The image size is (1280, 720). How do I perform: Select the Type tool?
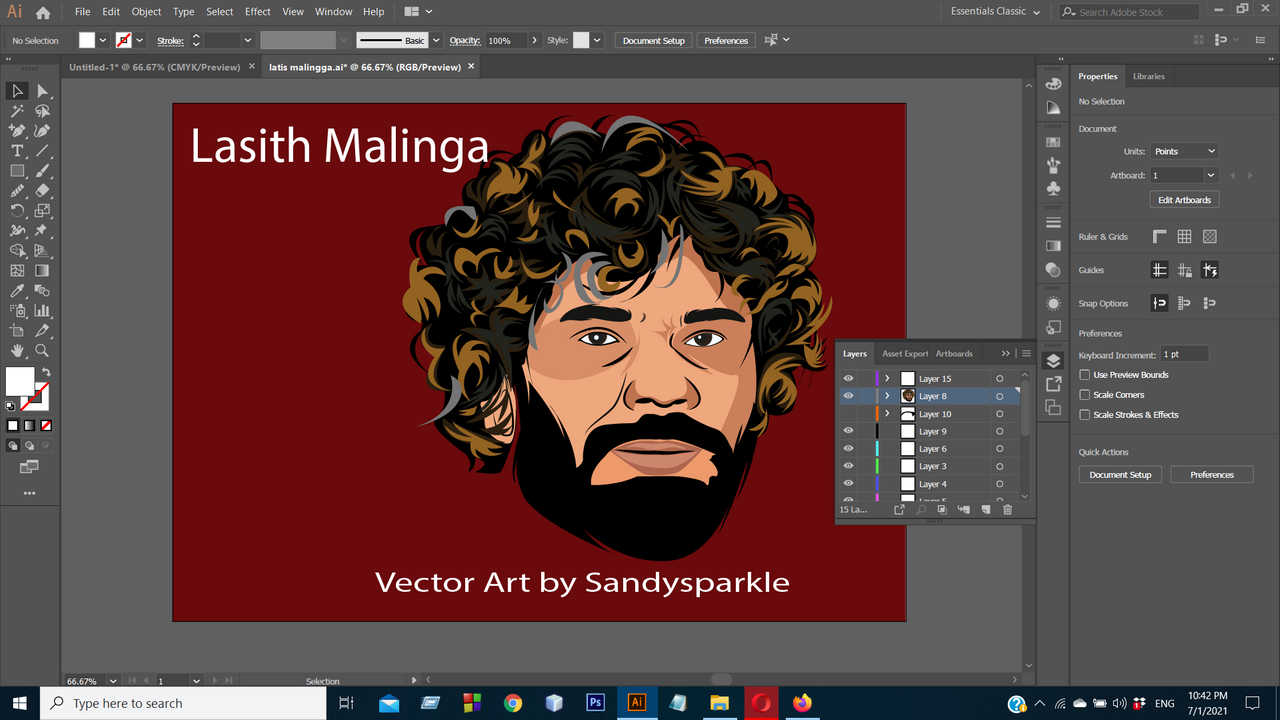17,151
